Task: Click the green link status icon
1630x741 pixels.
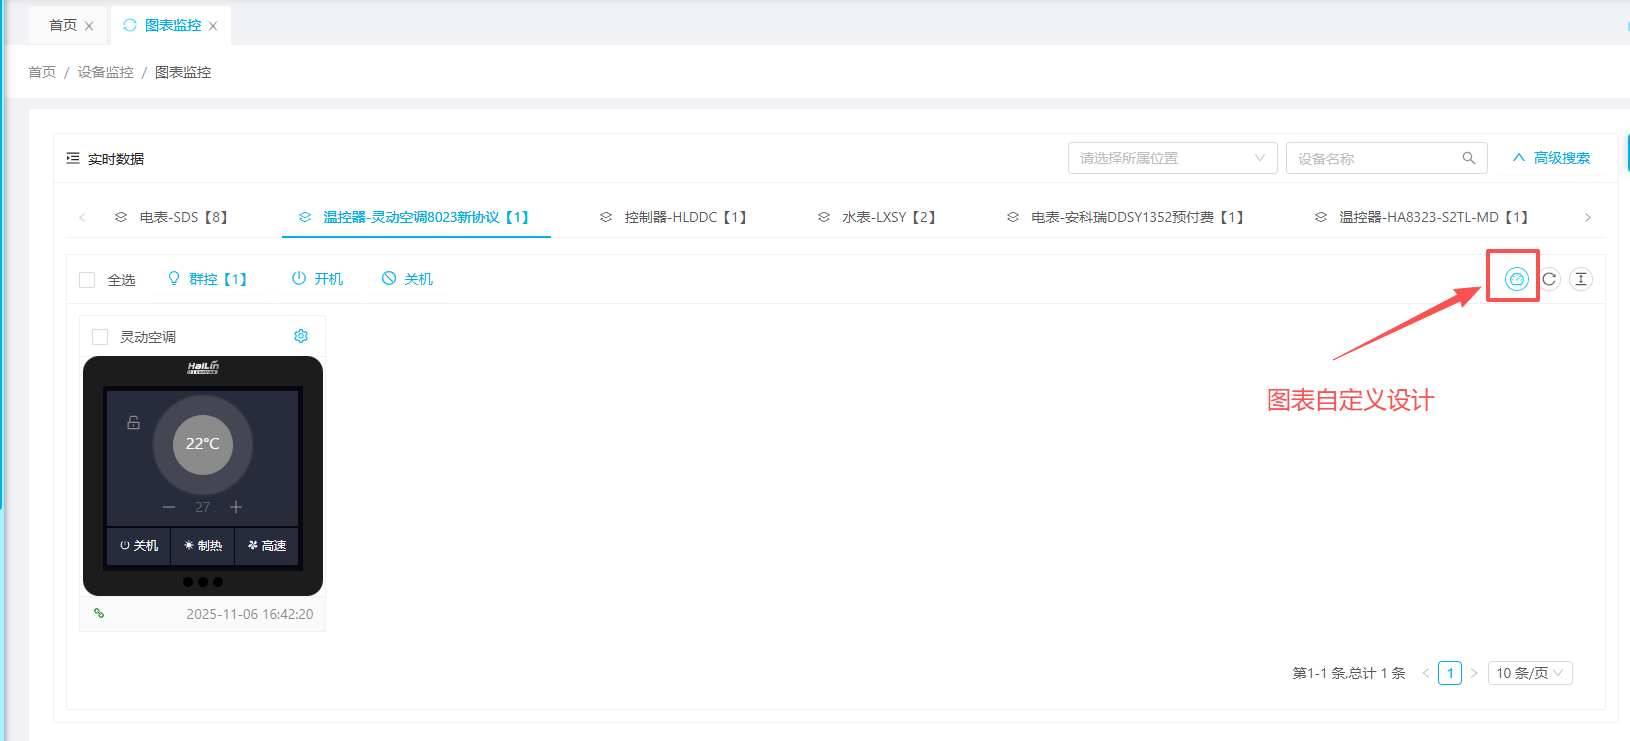Action: click(x=99, y=613)
